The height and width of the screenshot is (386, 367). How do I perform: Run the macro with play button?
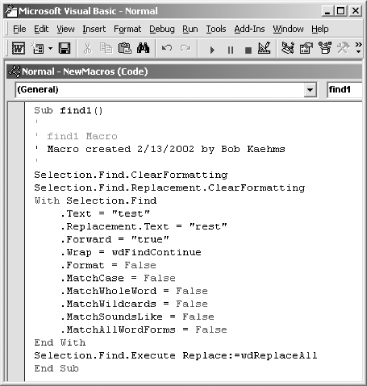coord(212,50)
